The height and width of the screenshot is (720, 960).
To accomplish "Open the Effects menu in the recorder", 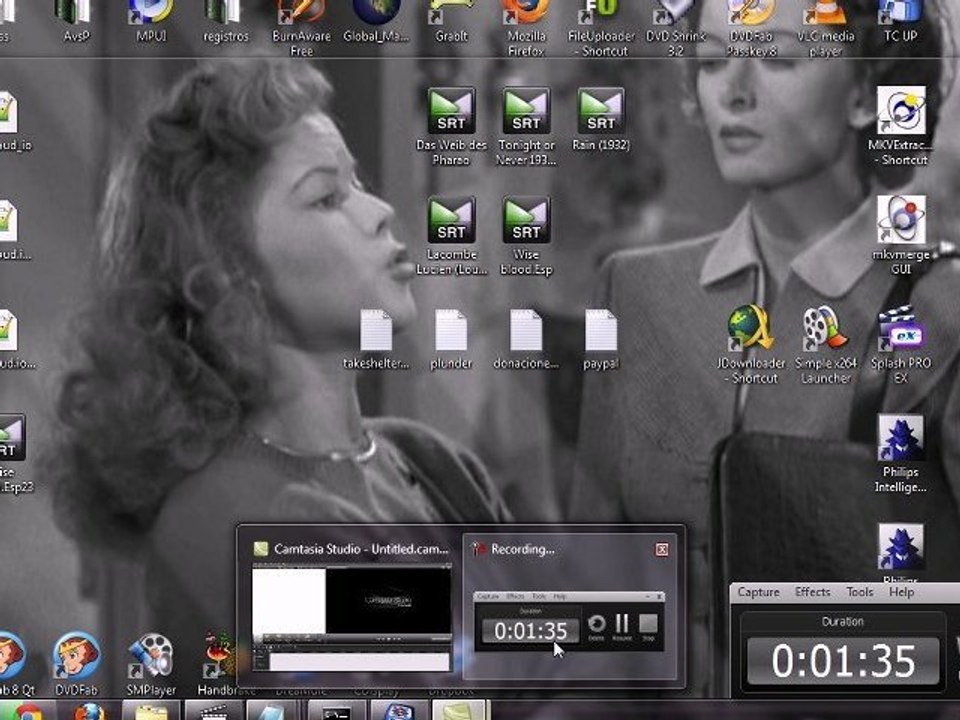I will 812,592.
